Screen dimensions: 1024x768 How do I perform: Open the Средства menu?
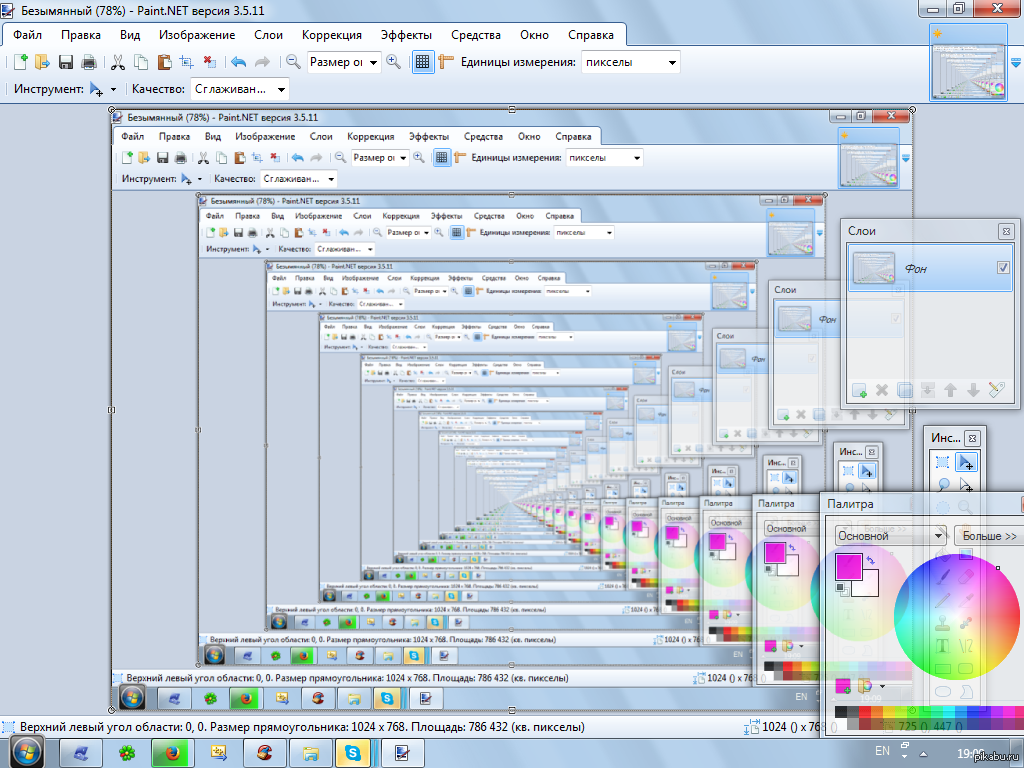click(x=476, y=35)
